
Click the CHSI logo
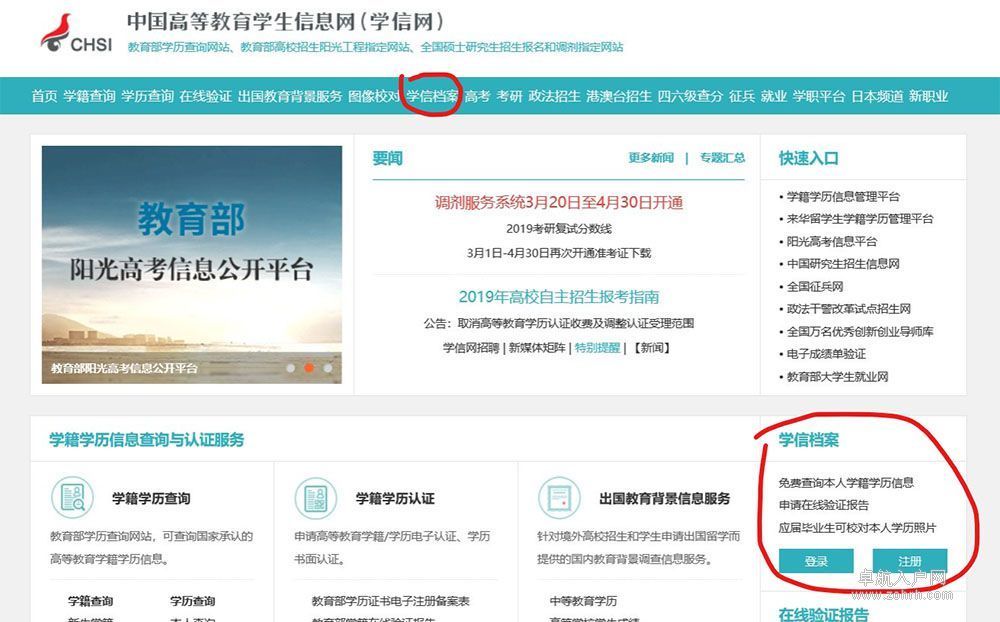click(x=77, y=34)
